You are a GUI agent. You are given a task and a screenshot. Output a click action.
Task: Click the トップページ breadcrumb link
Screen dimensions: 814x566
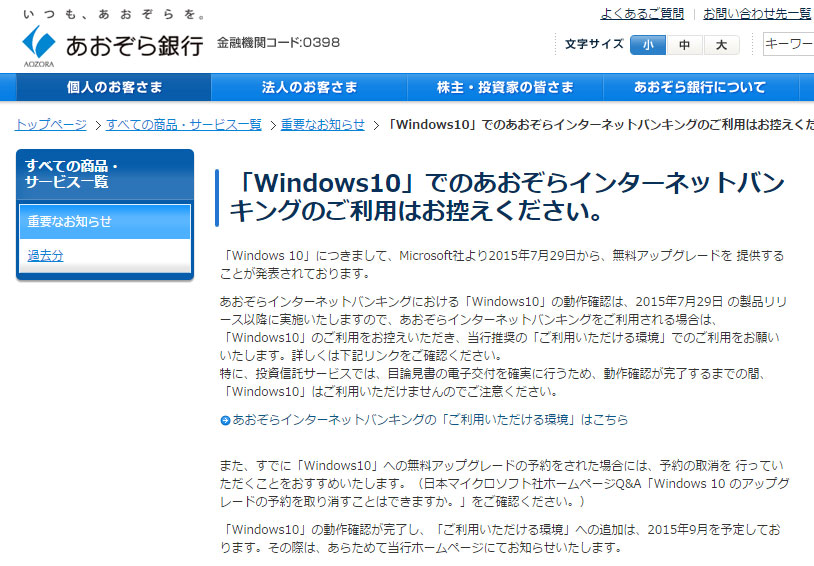[51, 125]
